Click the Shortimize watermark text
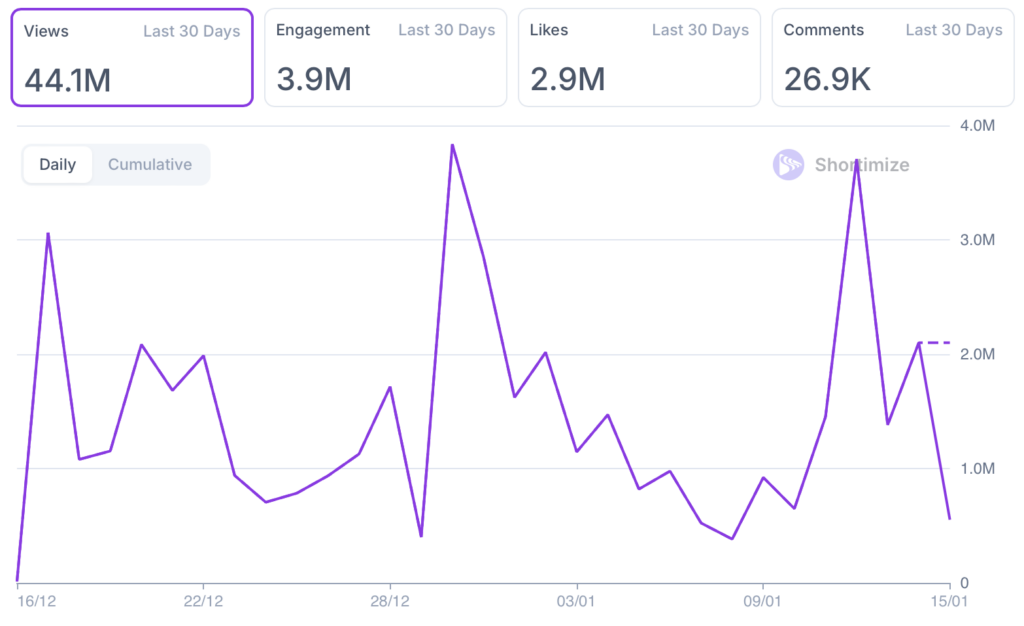The width and height of the screenshot is (1024, 626). 861,165
